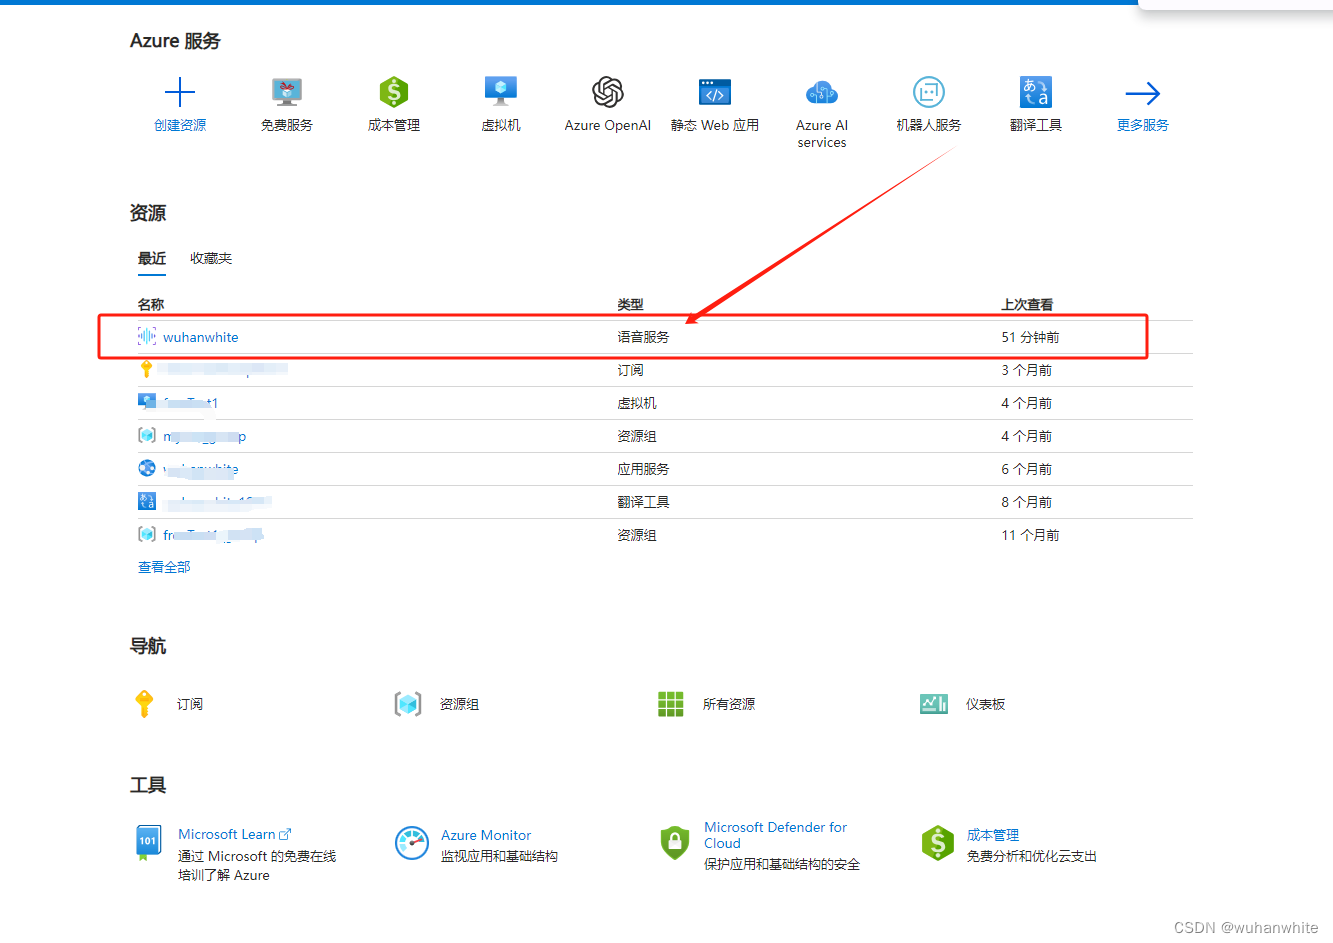
Task: Click the 语音服务 type cell
Action: pyautogui.click(x=643, y=337)
